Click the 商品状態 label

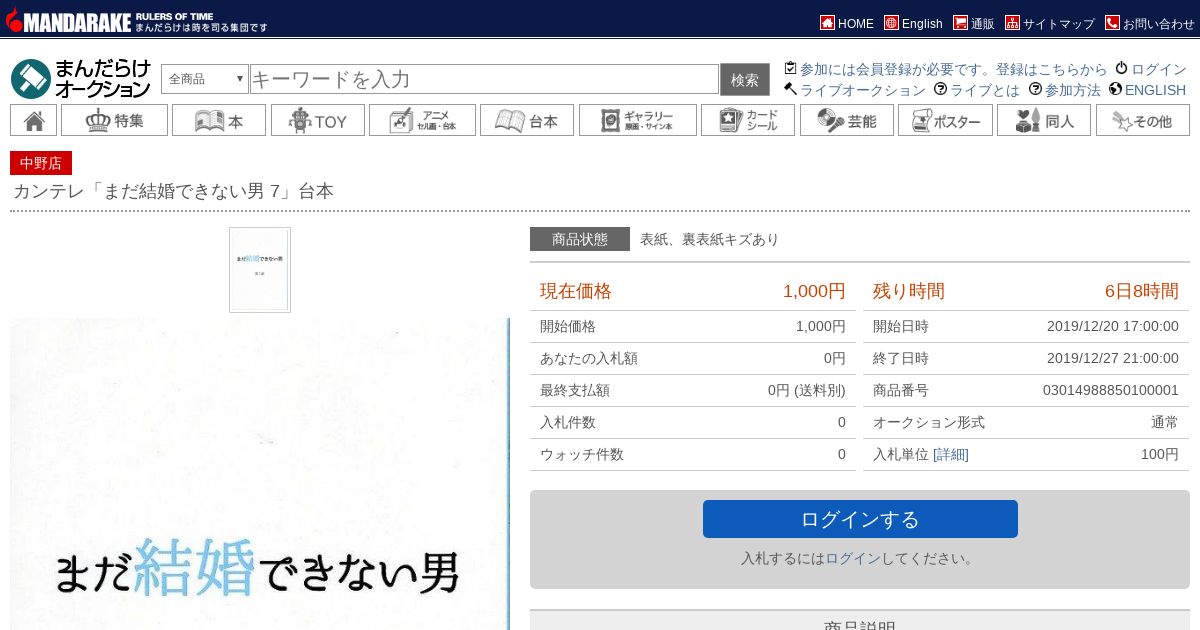point(580,239)
